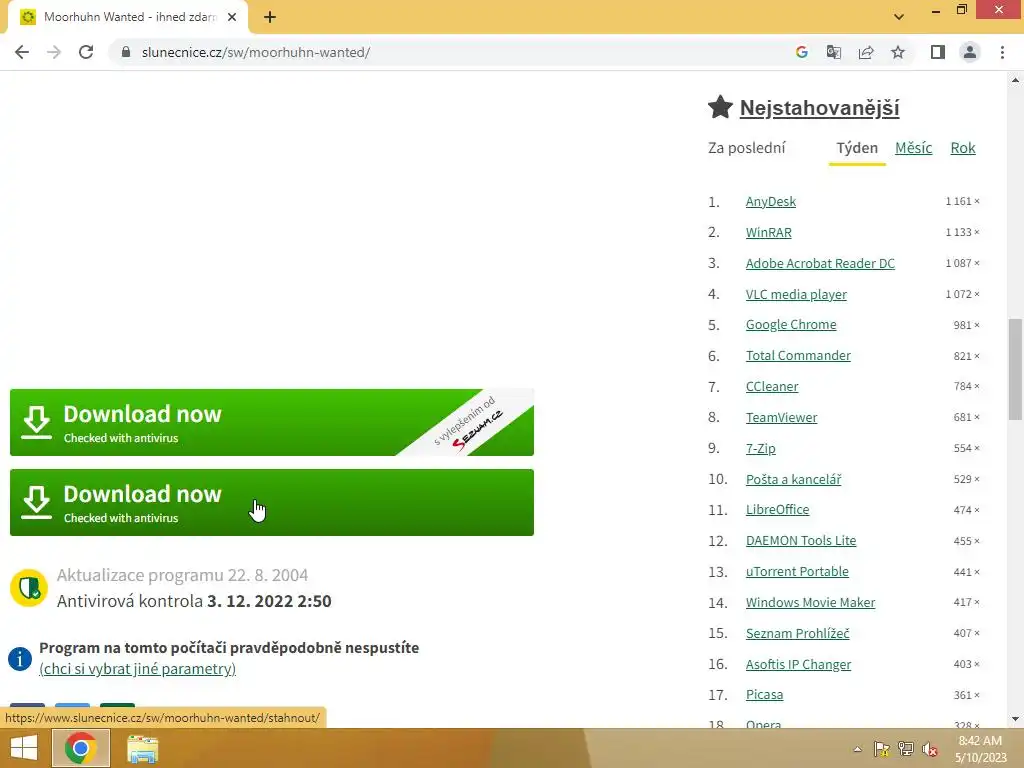Viewport: 1024px width, 768px height.
Task: Expand the tab search dropdown arrow
Action: (899, 17)
